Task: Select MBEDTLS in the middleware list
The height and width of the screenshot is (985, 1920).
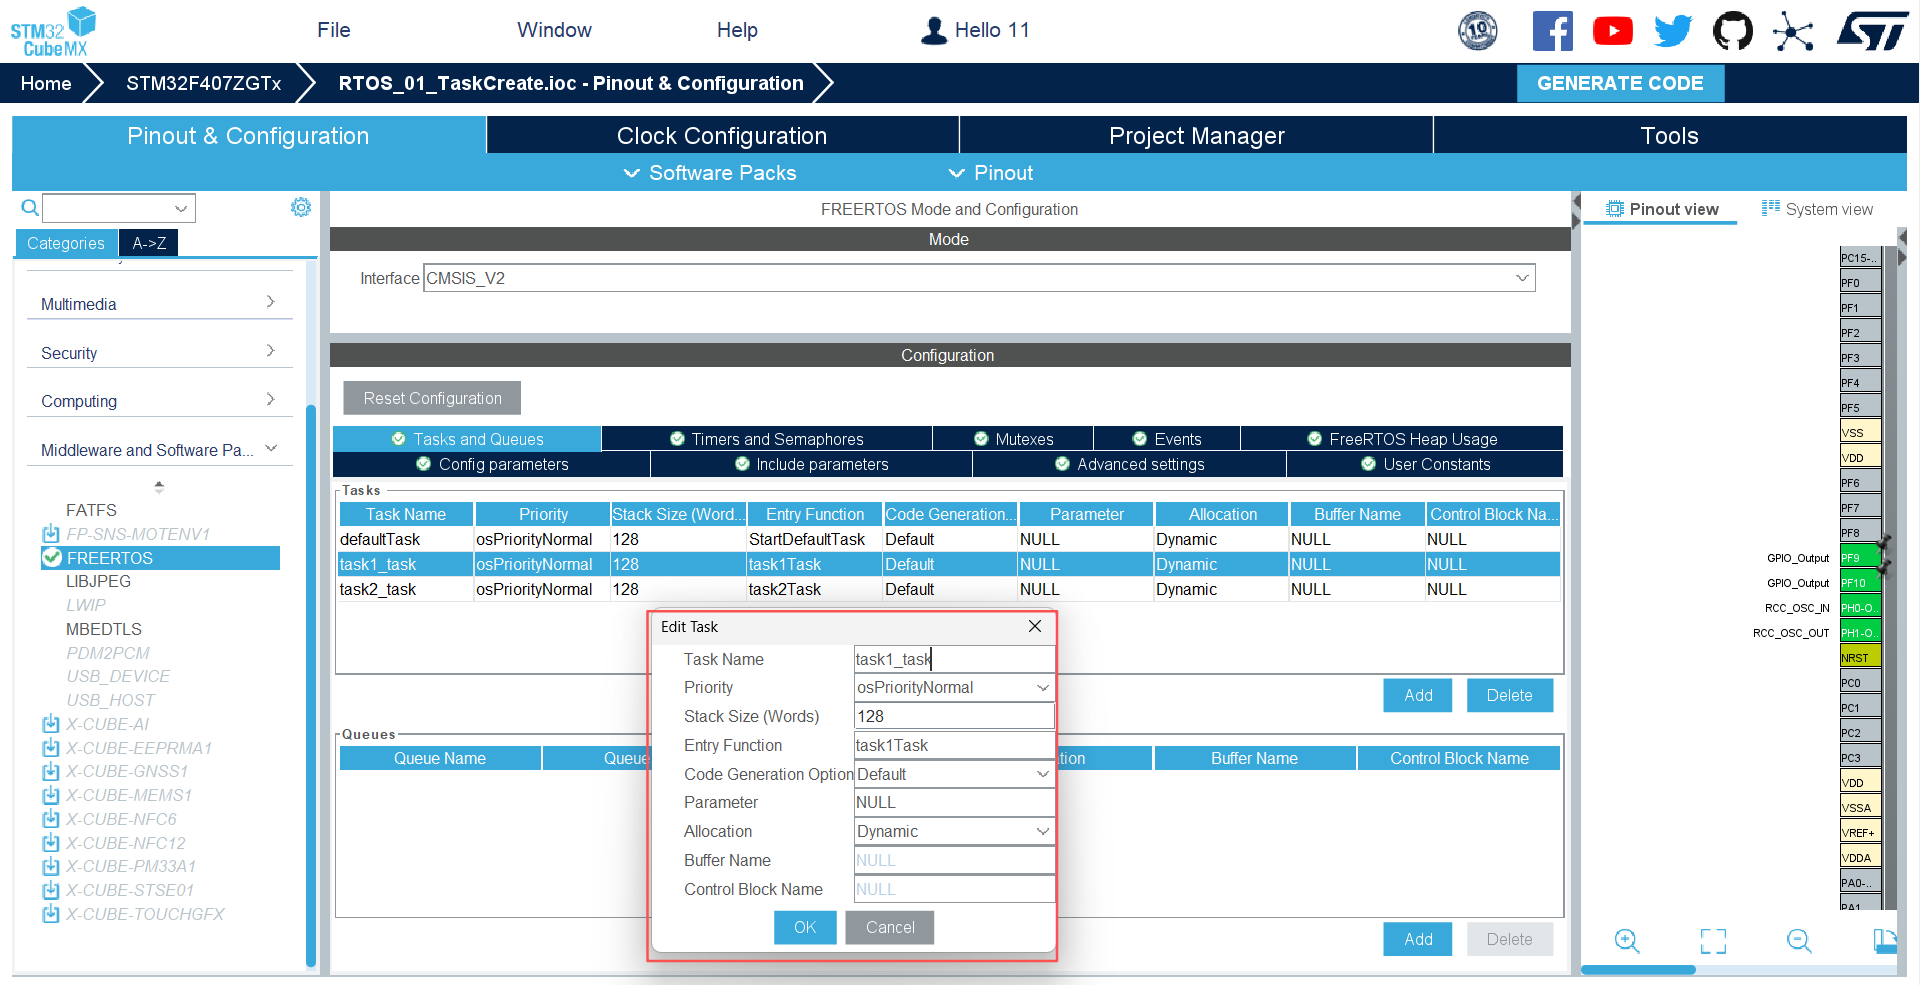Action: (104, 629)
